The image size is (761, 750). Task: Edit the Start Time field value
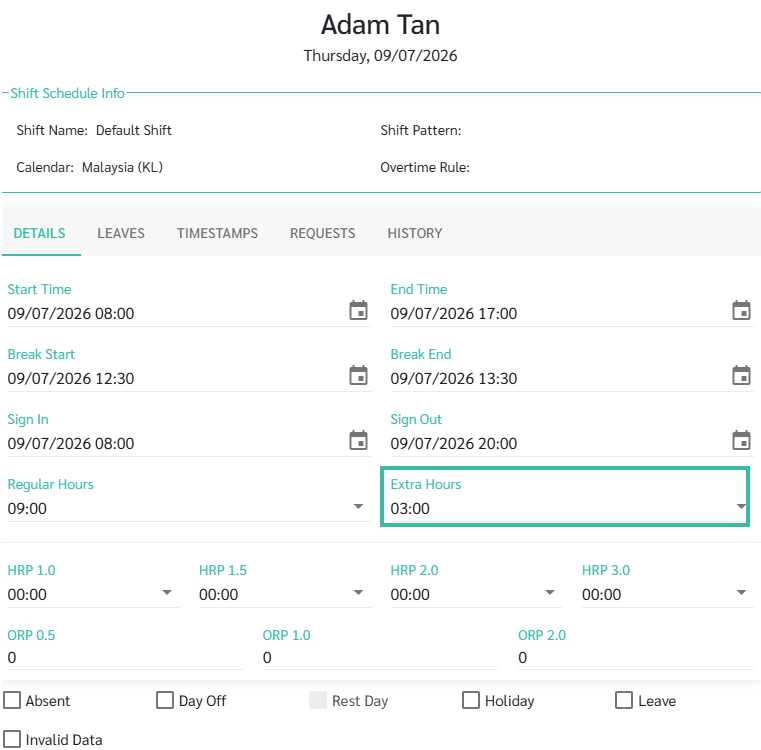(175, 314)
